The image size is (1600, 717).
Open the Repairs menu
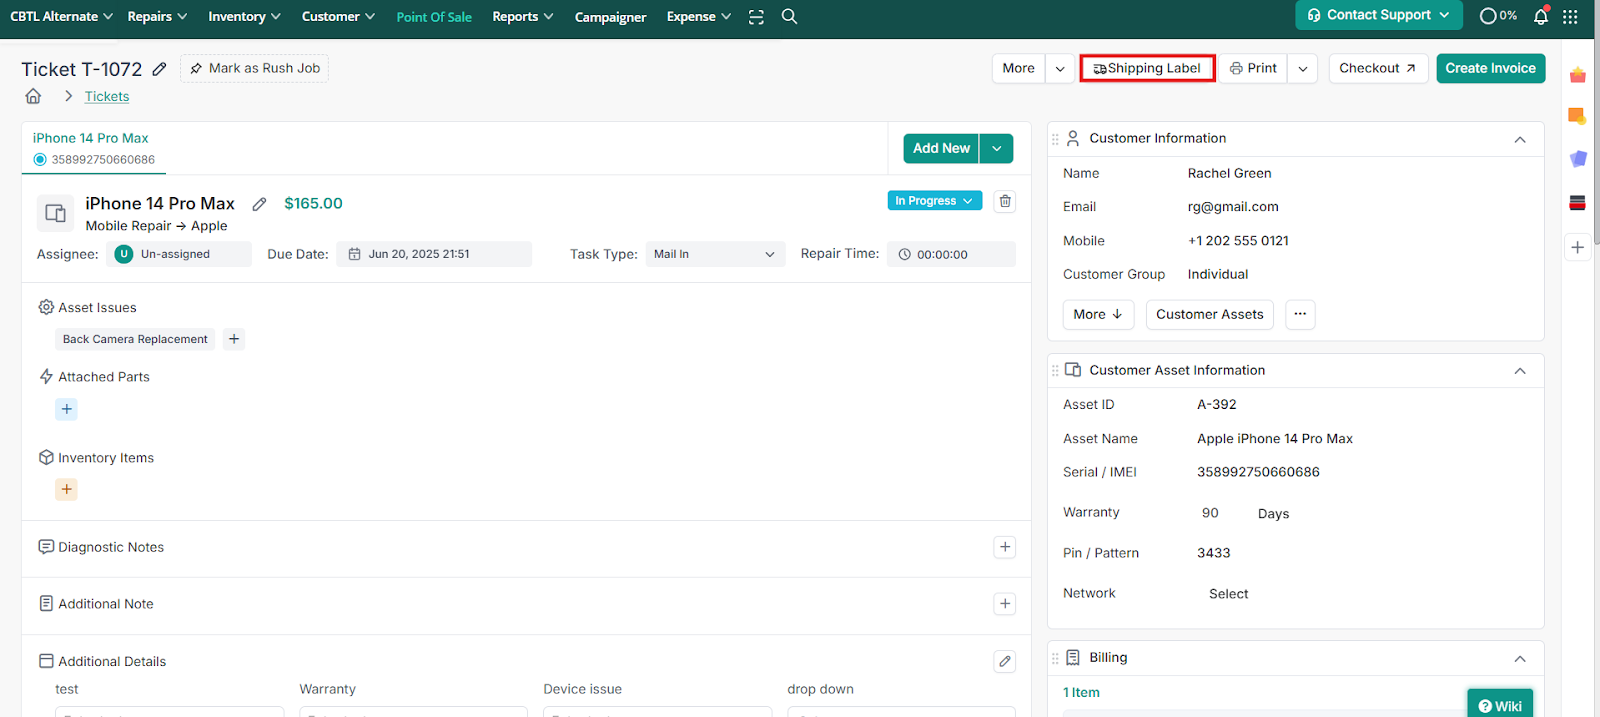click(157, 17)
